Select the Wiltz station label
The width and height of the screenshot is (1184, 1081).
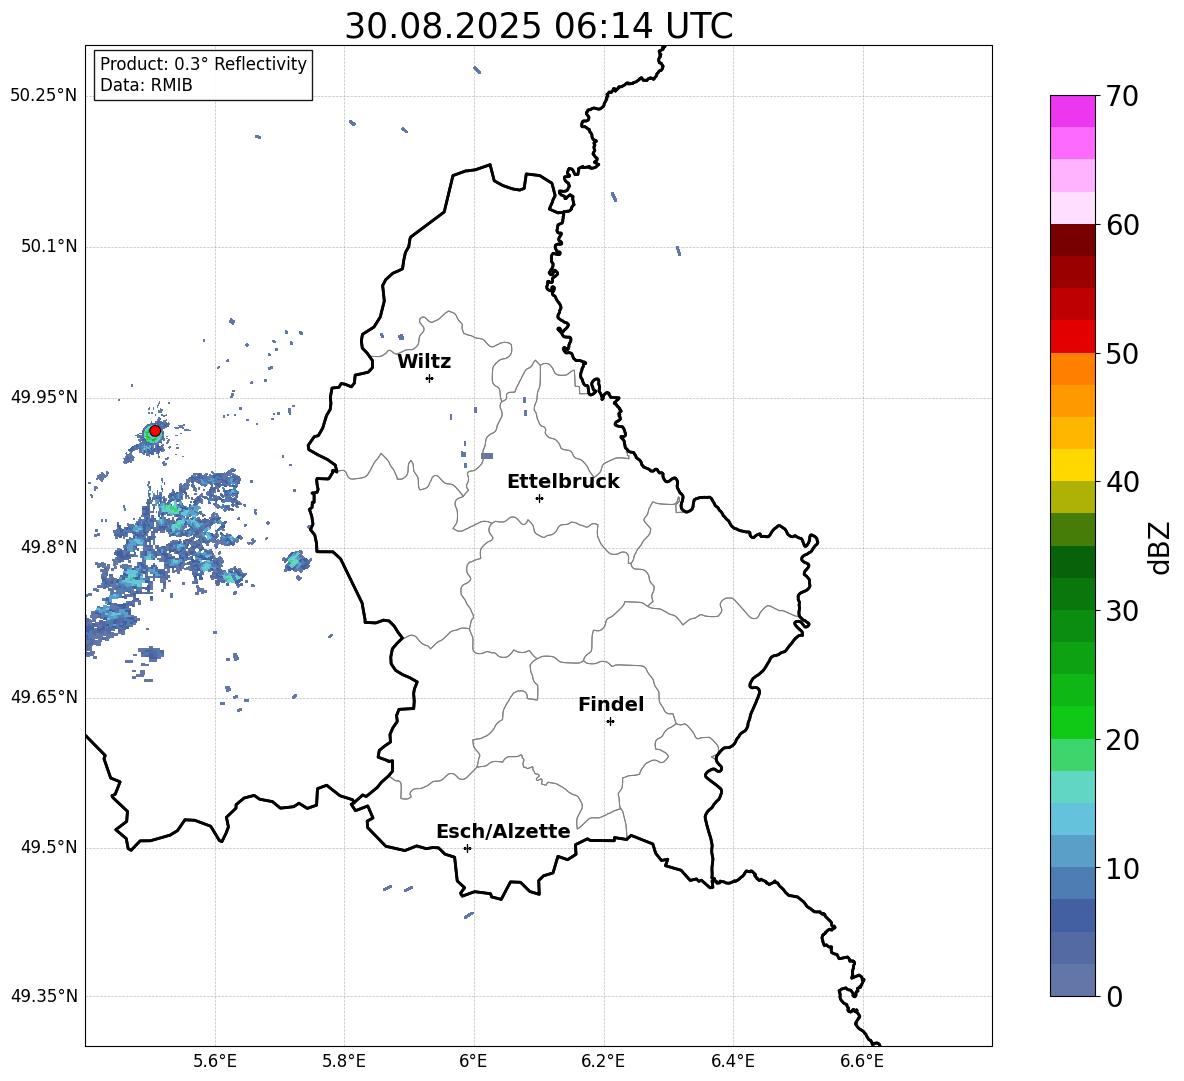424,362
